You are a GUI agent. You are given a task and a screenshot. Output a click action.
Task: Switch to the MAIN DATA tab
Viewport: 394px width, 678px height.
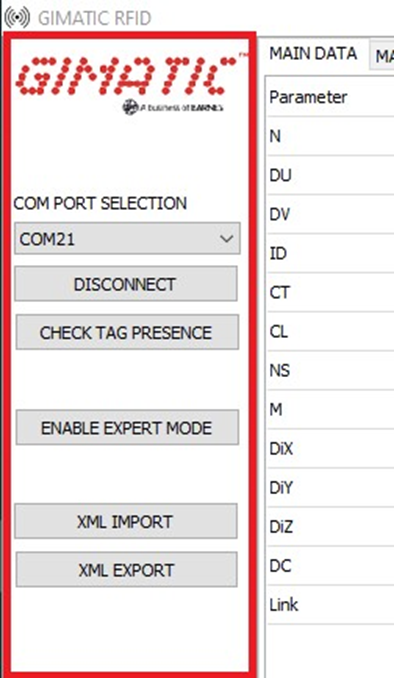pyautogui.click(x=313, y=54)
